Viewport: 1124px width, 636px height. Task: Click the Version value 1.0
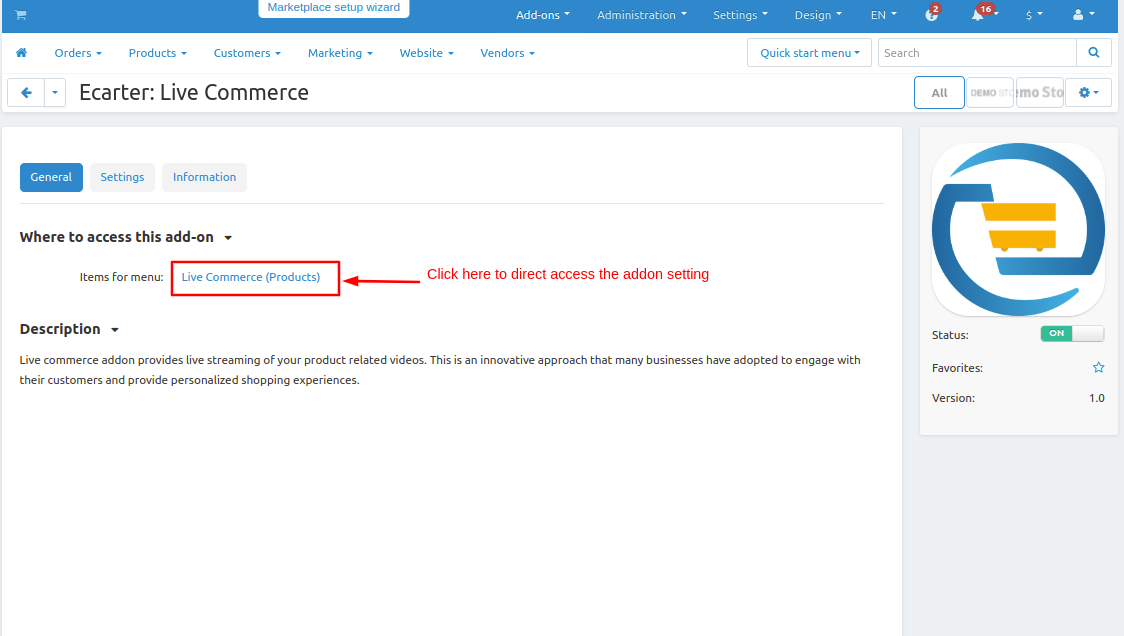(1097, 398)
